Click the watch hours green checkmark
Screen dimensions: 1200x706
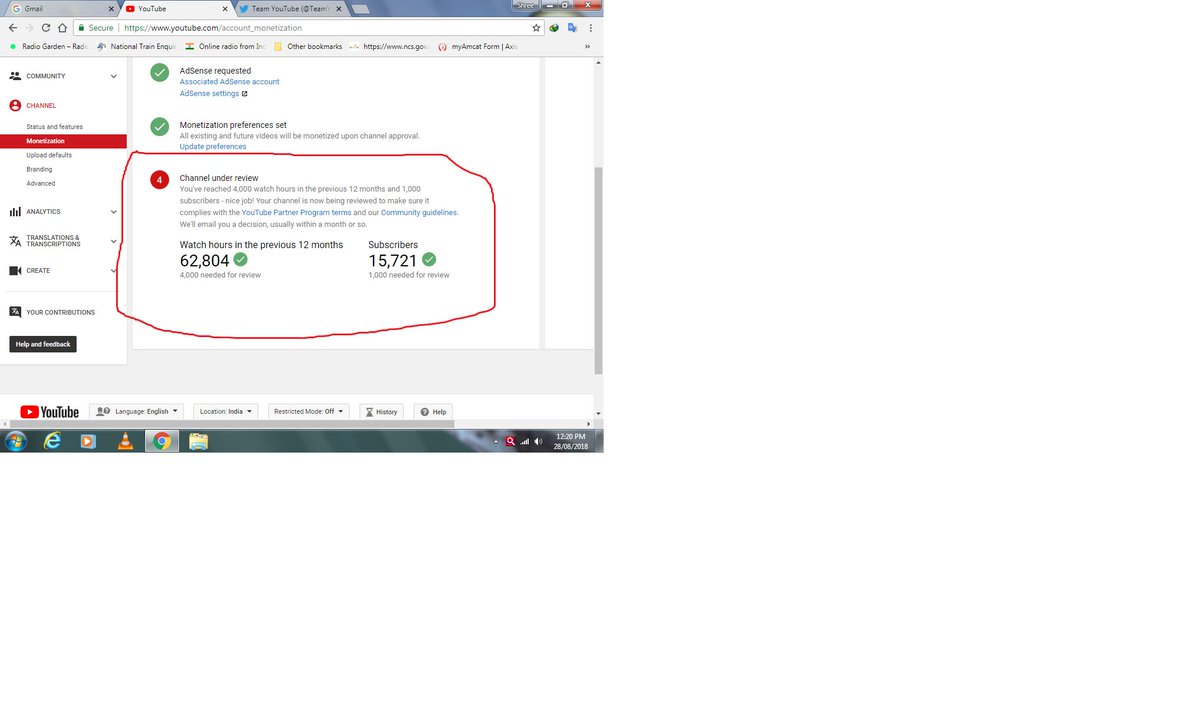pos(241,259)
